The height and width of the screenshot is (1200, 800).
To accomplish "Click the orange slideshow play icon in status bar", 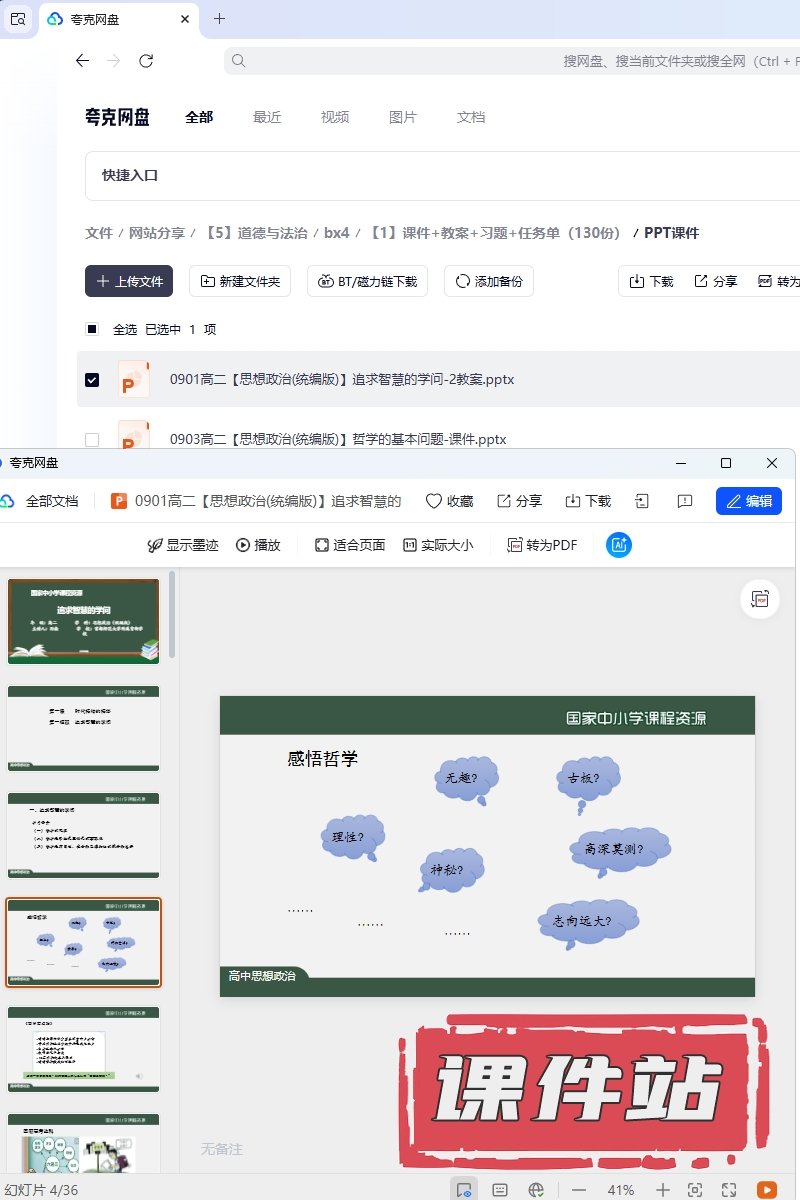I will pos(767,1190).
